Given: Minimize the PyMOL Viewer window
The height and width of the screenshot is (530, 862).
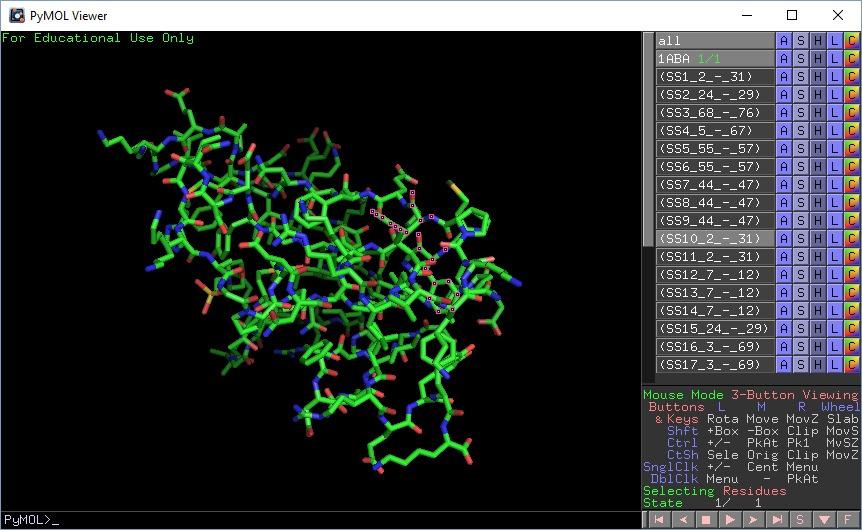Looking at the screenshot, I should pos(747,15).
